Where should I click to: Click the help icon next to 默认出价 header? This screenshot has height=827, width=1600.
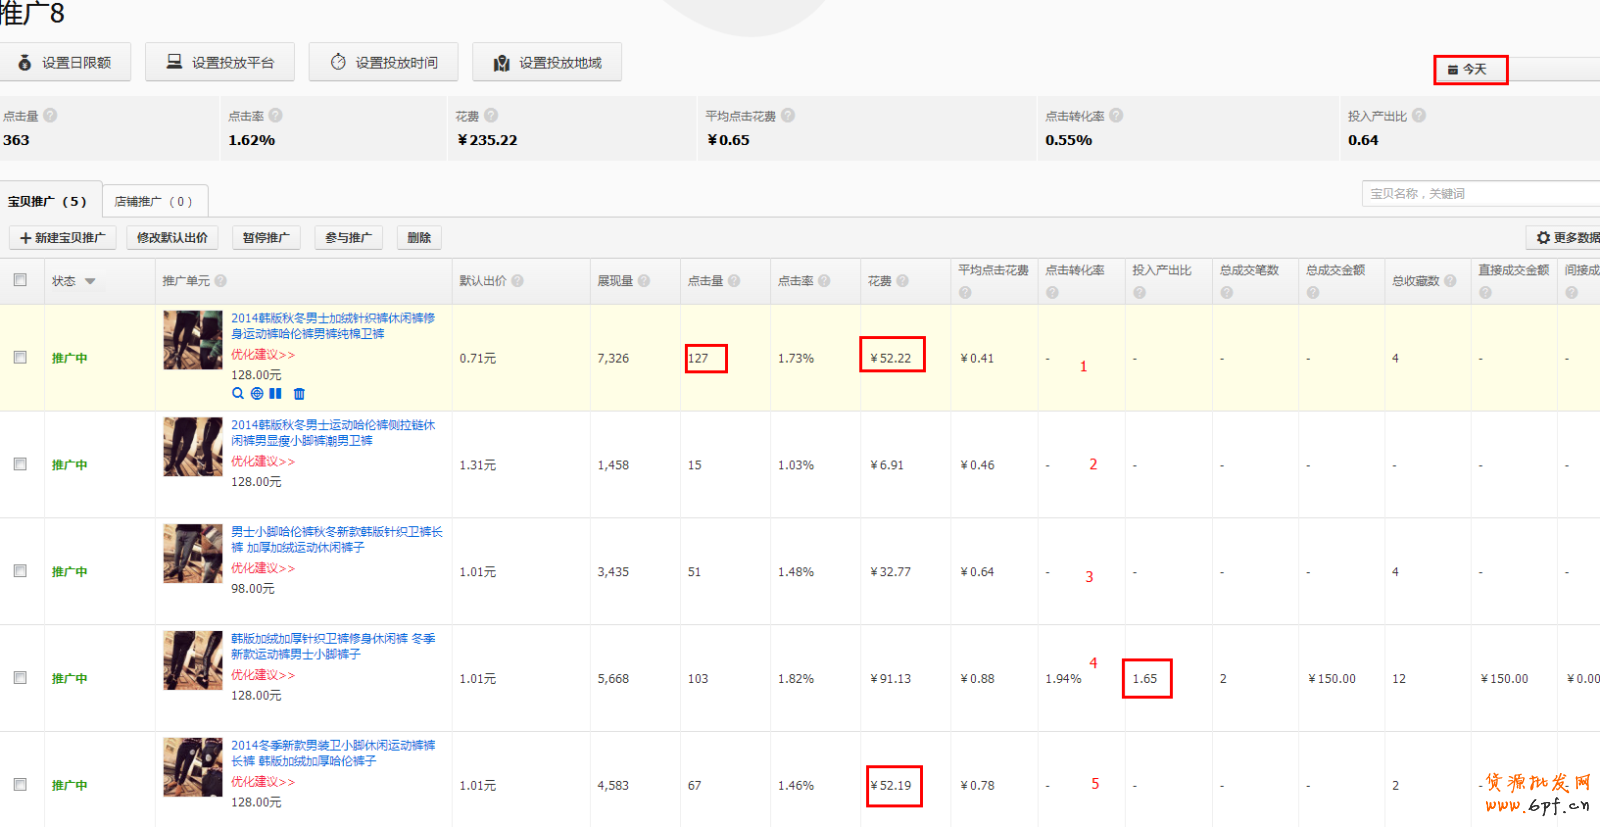(518, 281)
